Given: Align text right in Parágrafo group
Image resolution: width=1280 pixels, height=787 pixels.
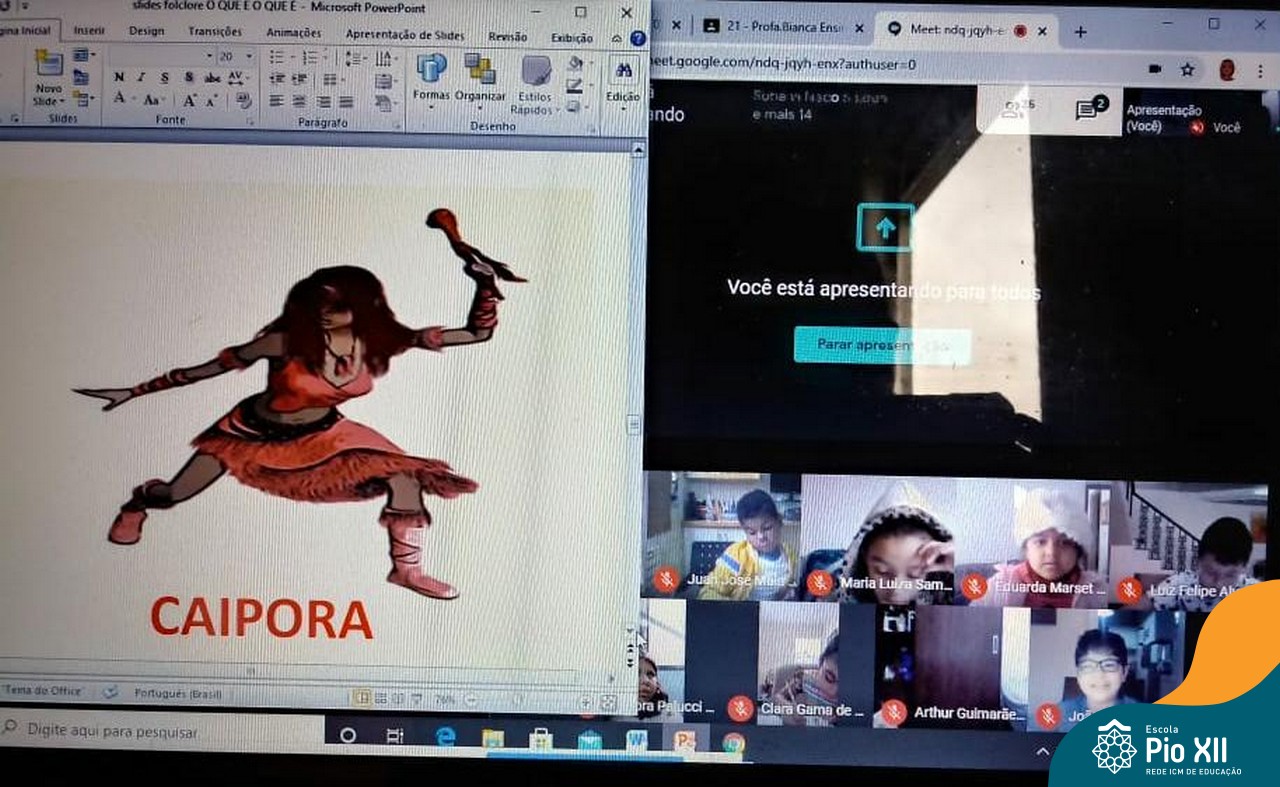Looking at the screenshot, I should tap(323, 102).
